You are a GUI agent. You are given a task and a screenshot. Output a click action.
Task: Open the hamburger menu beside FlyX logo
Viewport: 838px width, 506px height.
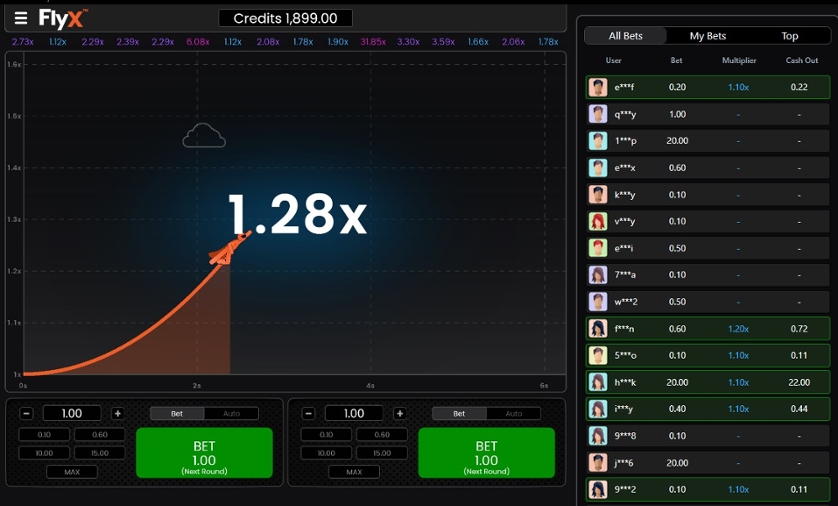(20, 18)
